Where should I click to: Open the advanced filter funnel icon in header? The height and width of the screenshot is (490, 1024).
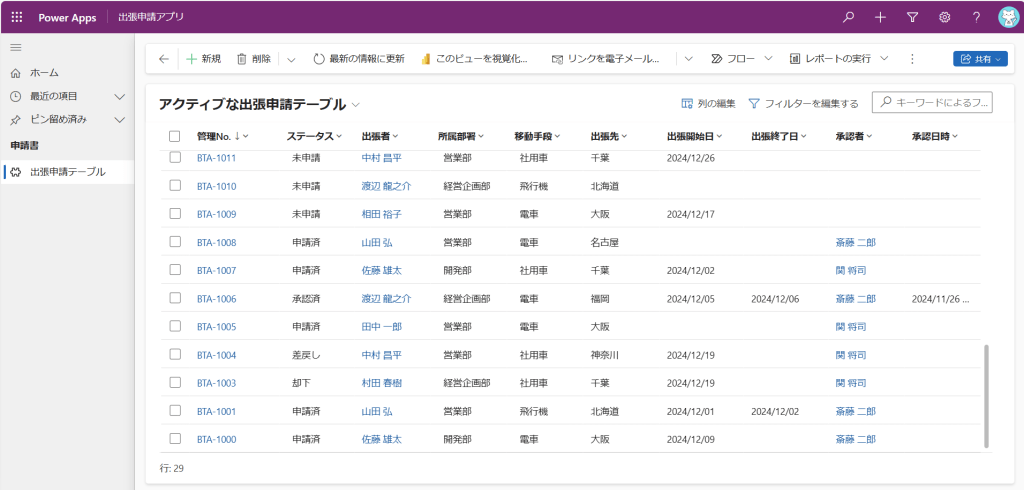coord(912,17)
